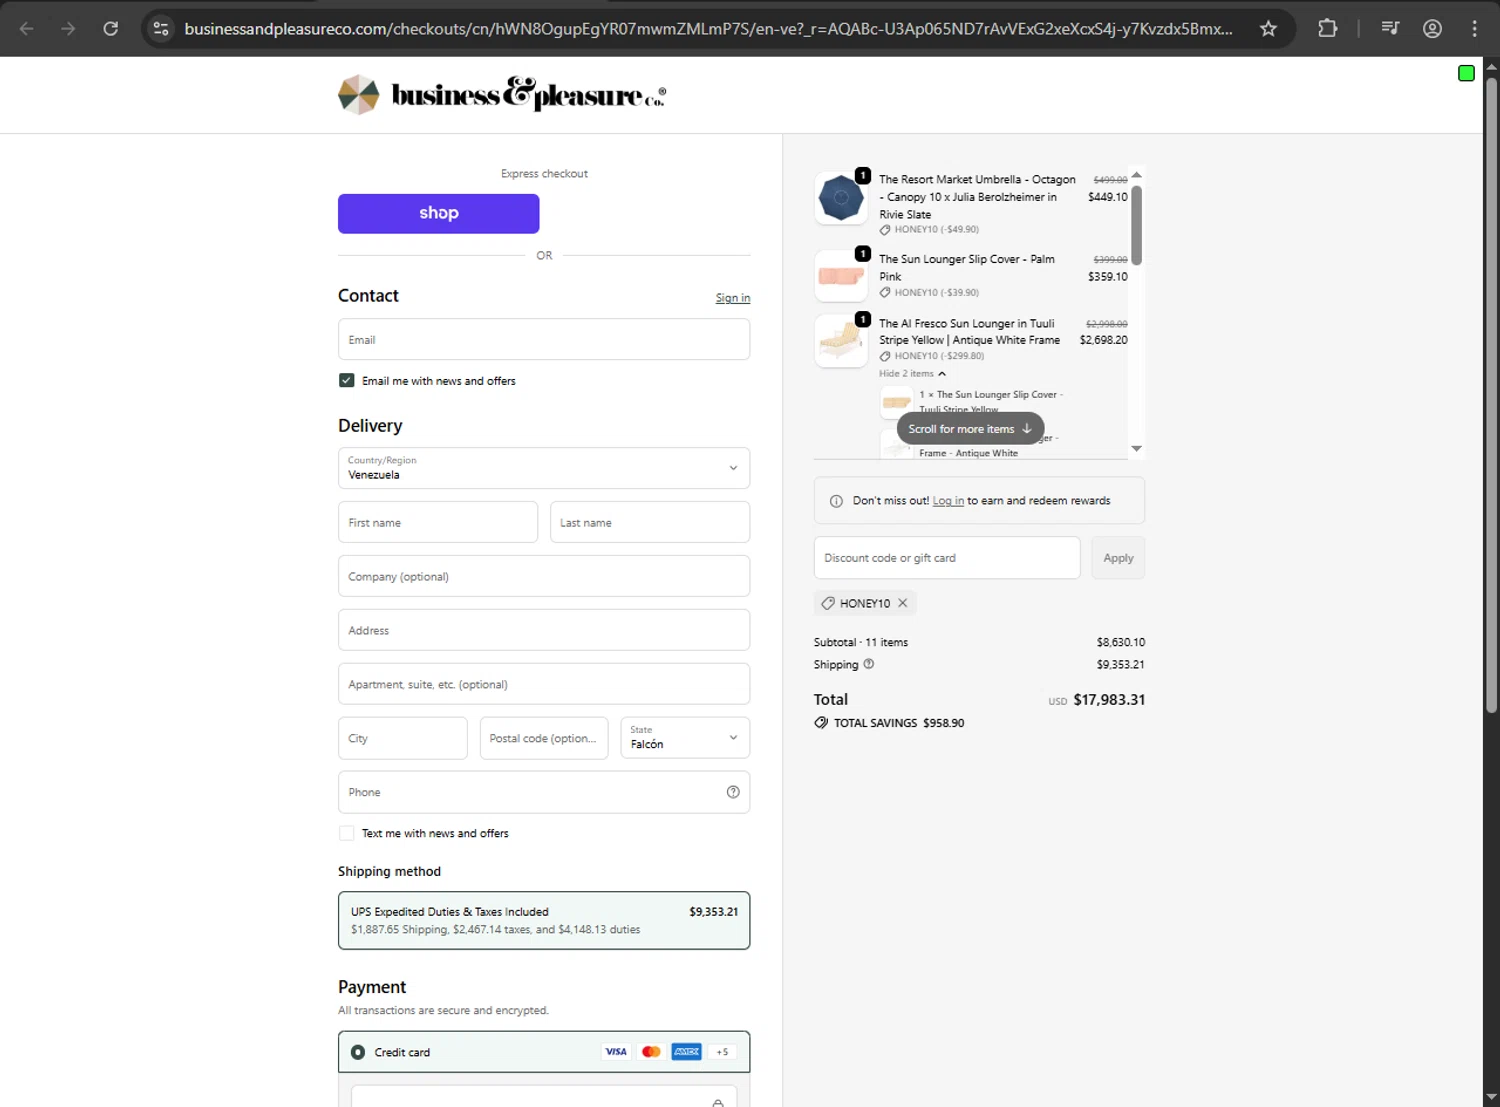This screenshot has height=1107, width=1500.
Task: Click the order list scroll-down arrow
Action: 1136,449
